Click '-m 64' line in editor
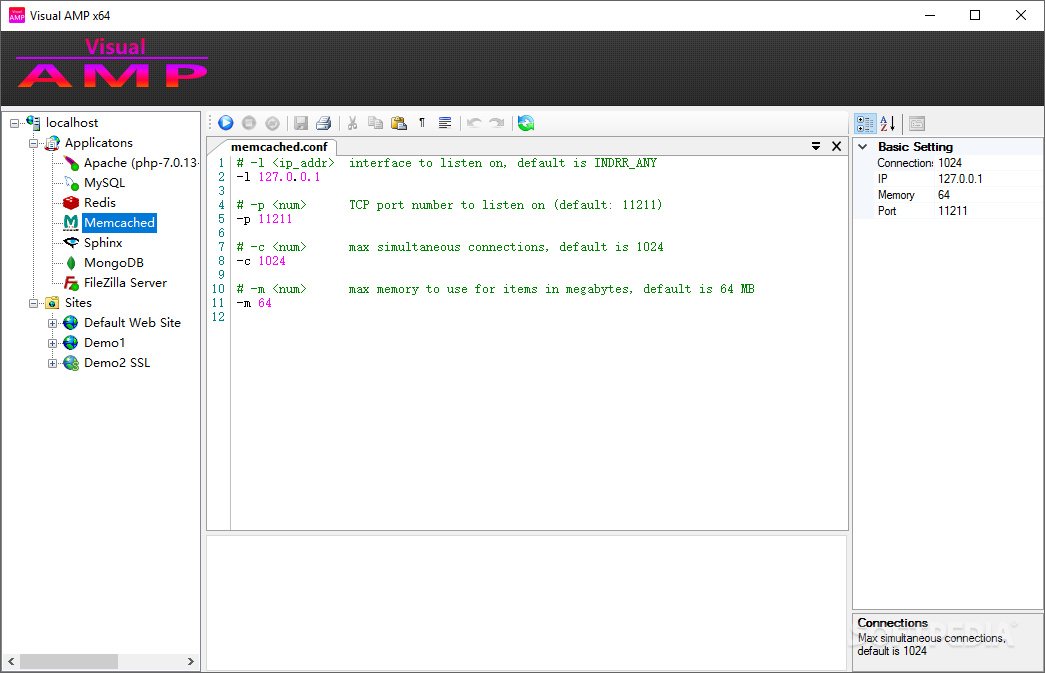The height and width of the screenshot is (673, 1045). 254,303
